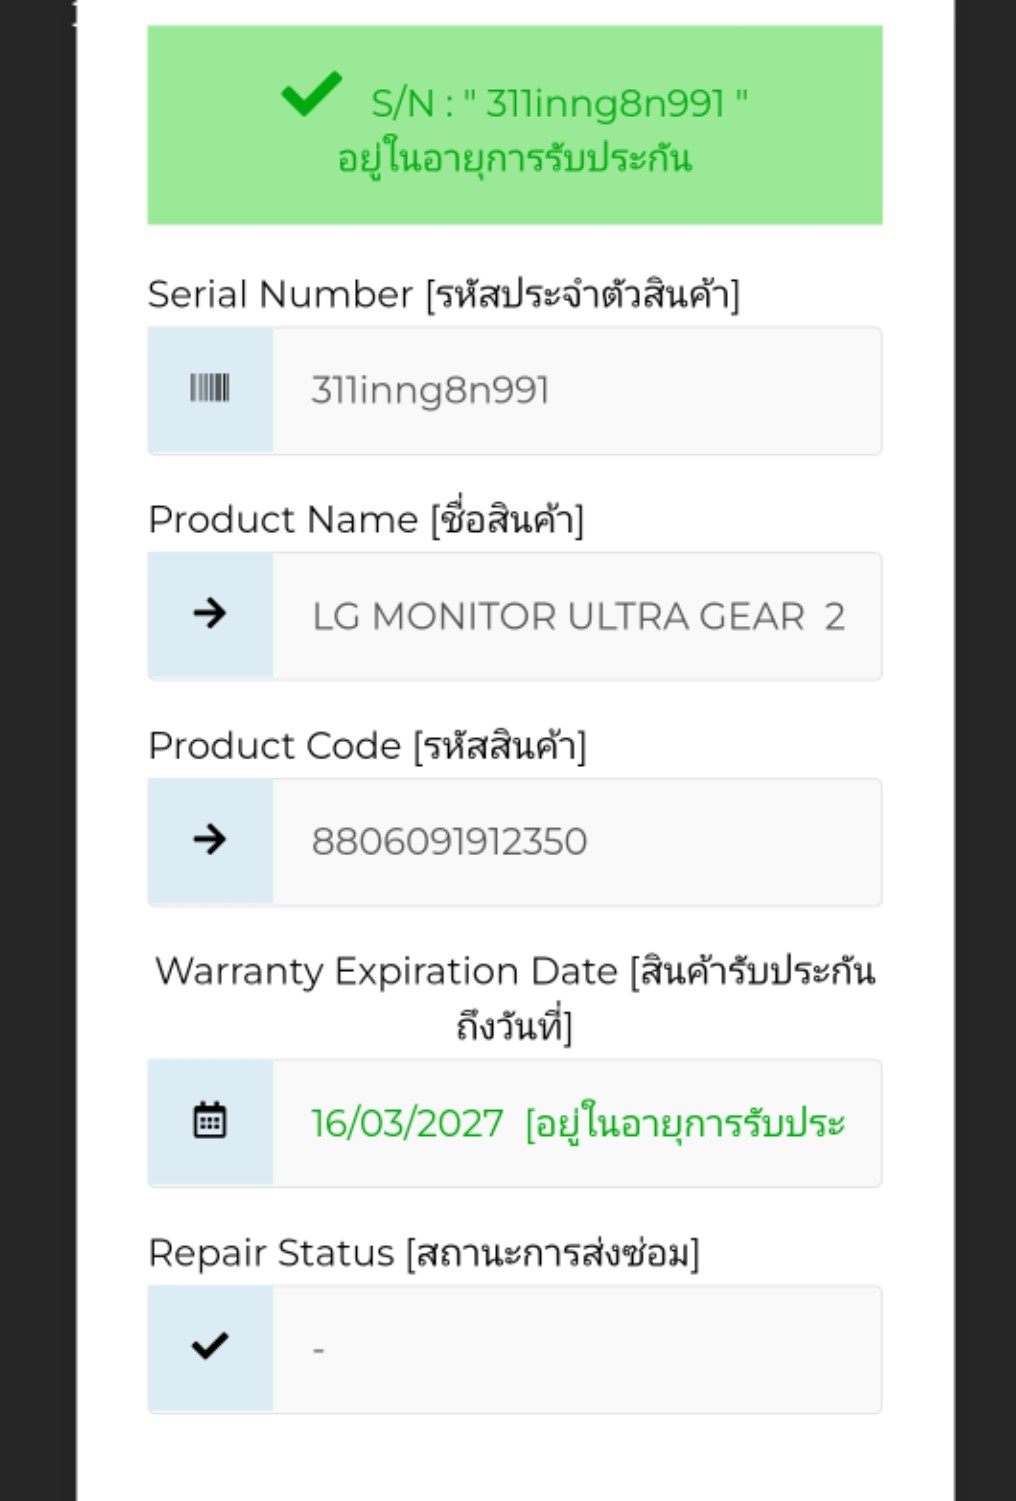Click the Repair Status label
1016x1501 pixels.
pyautogui.click(x=424, y=1253)
